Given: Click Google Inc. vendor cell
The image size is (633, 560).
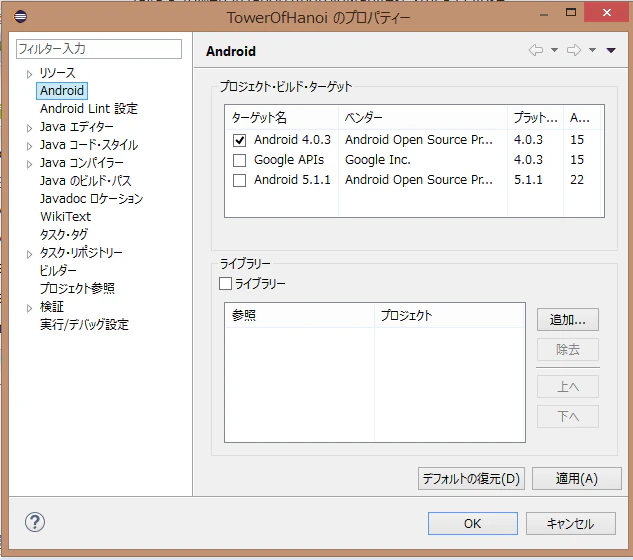Looking at the screenshot, I should [x=377, y=160].
